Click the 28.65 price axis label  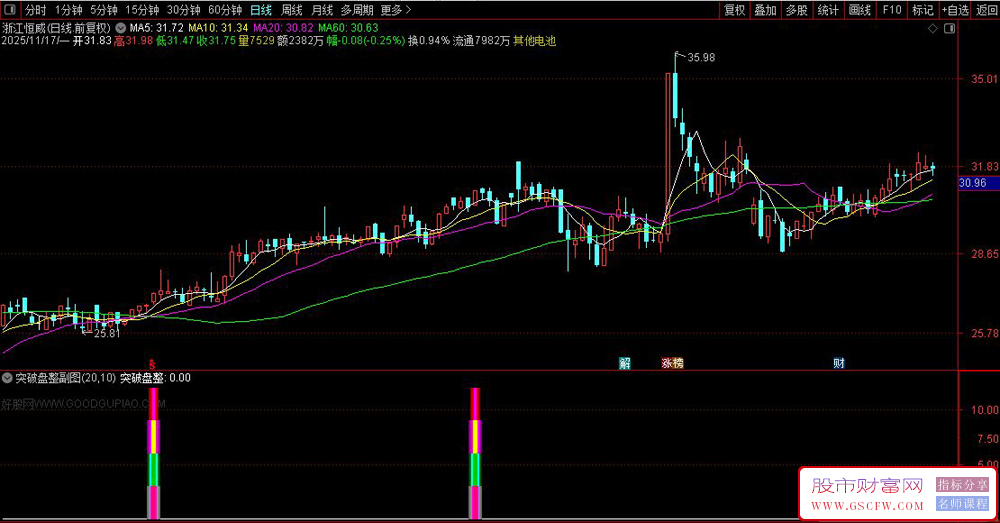(985, 254)
